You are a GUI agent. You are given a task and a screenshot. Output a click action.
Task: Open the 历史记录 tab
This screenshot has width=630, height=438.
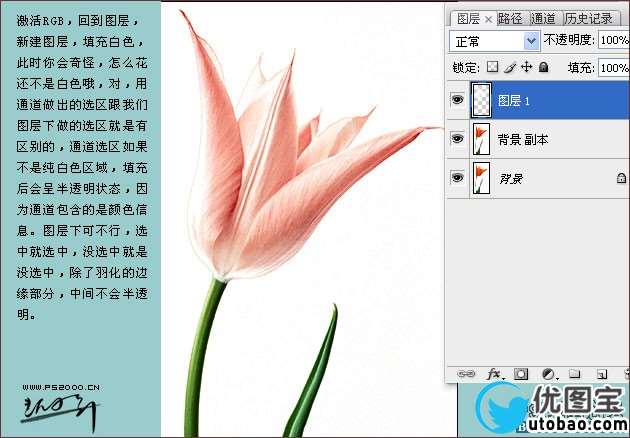coord(589,18)
